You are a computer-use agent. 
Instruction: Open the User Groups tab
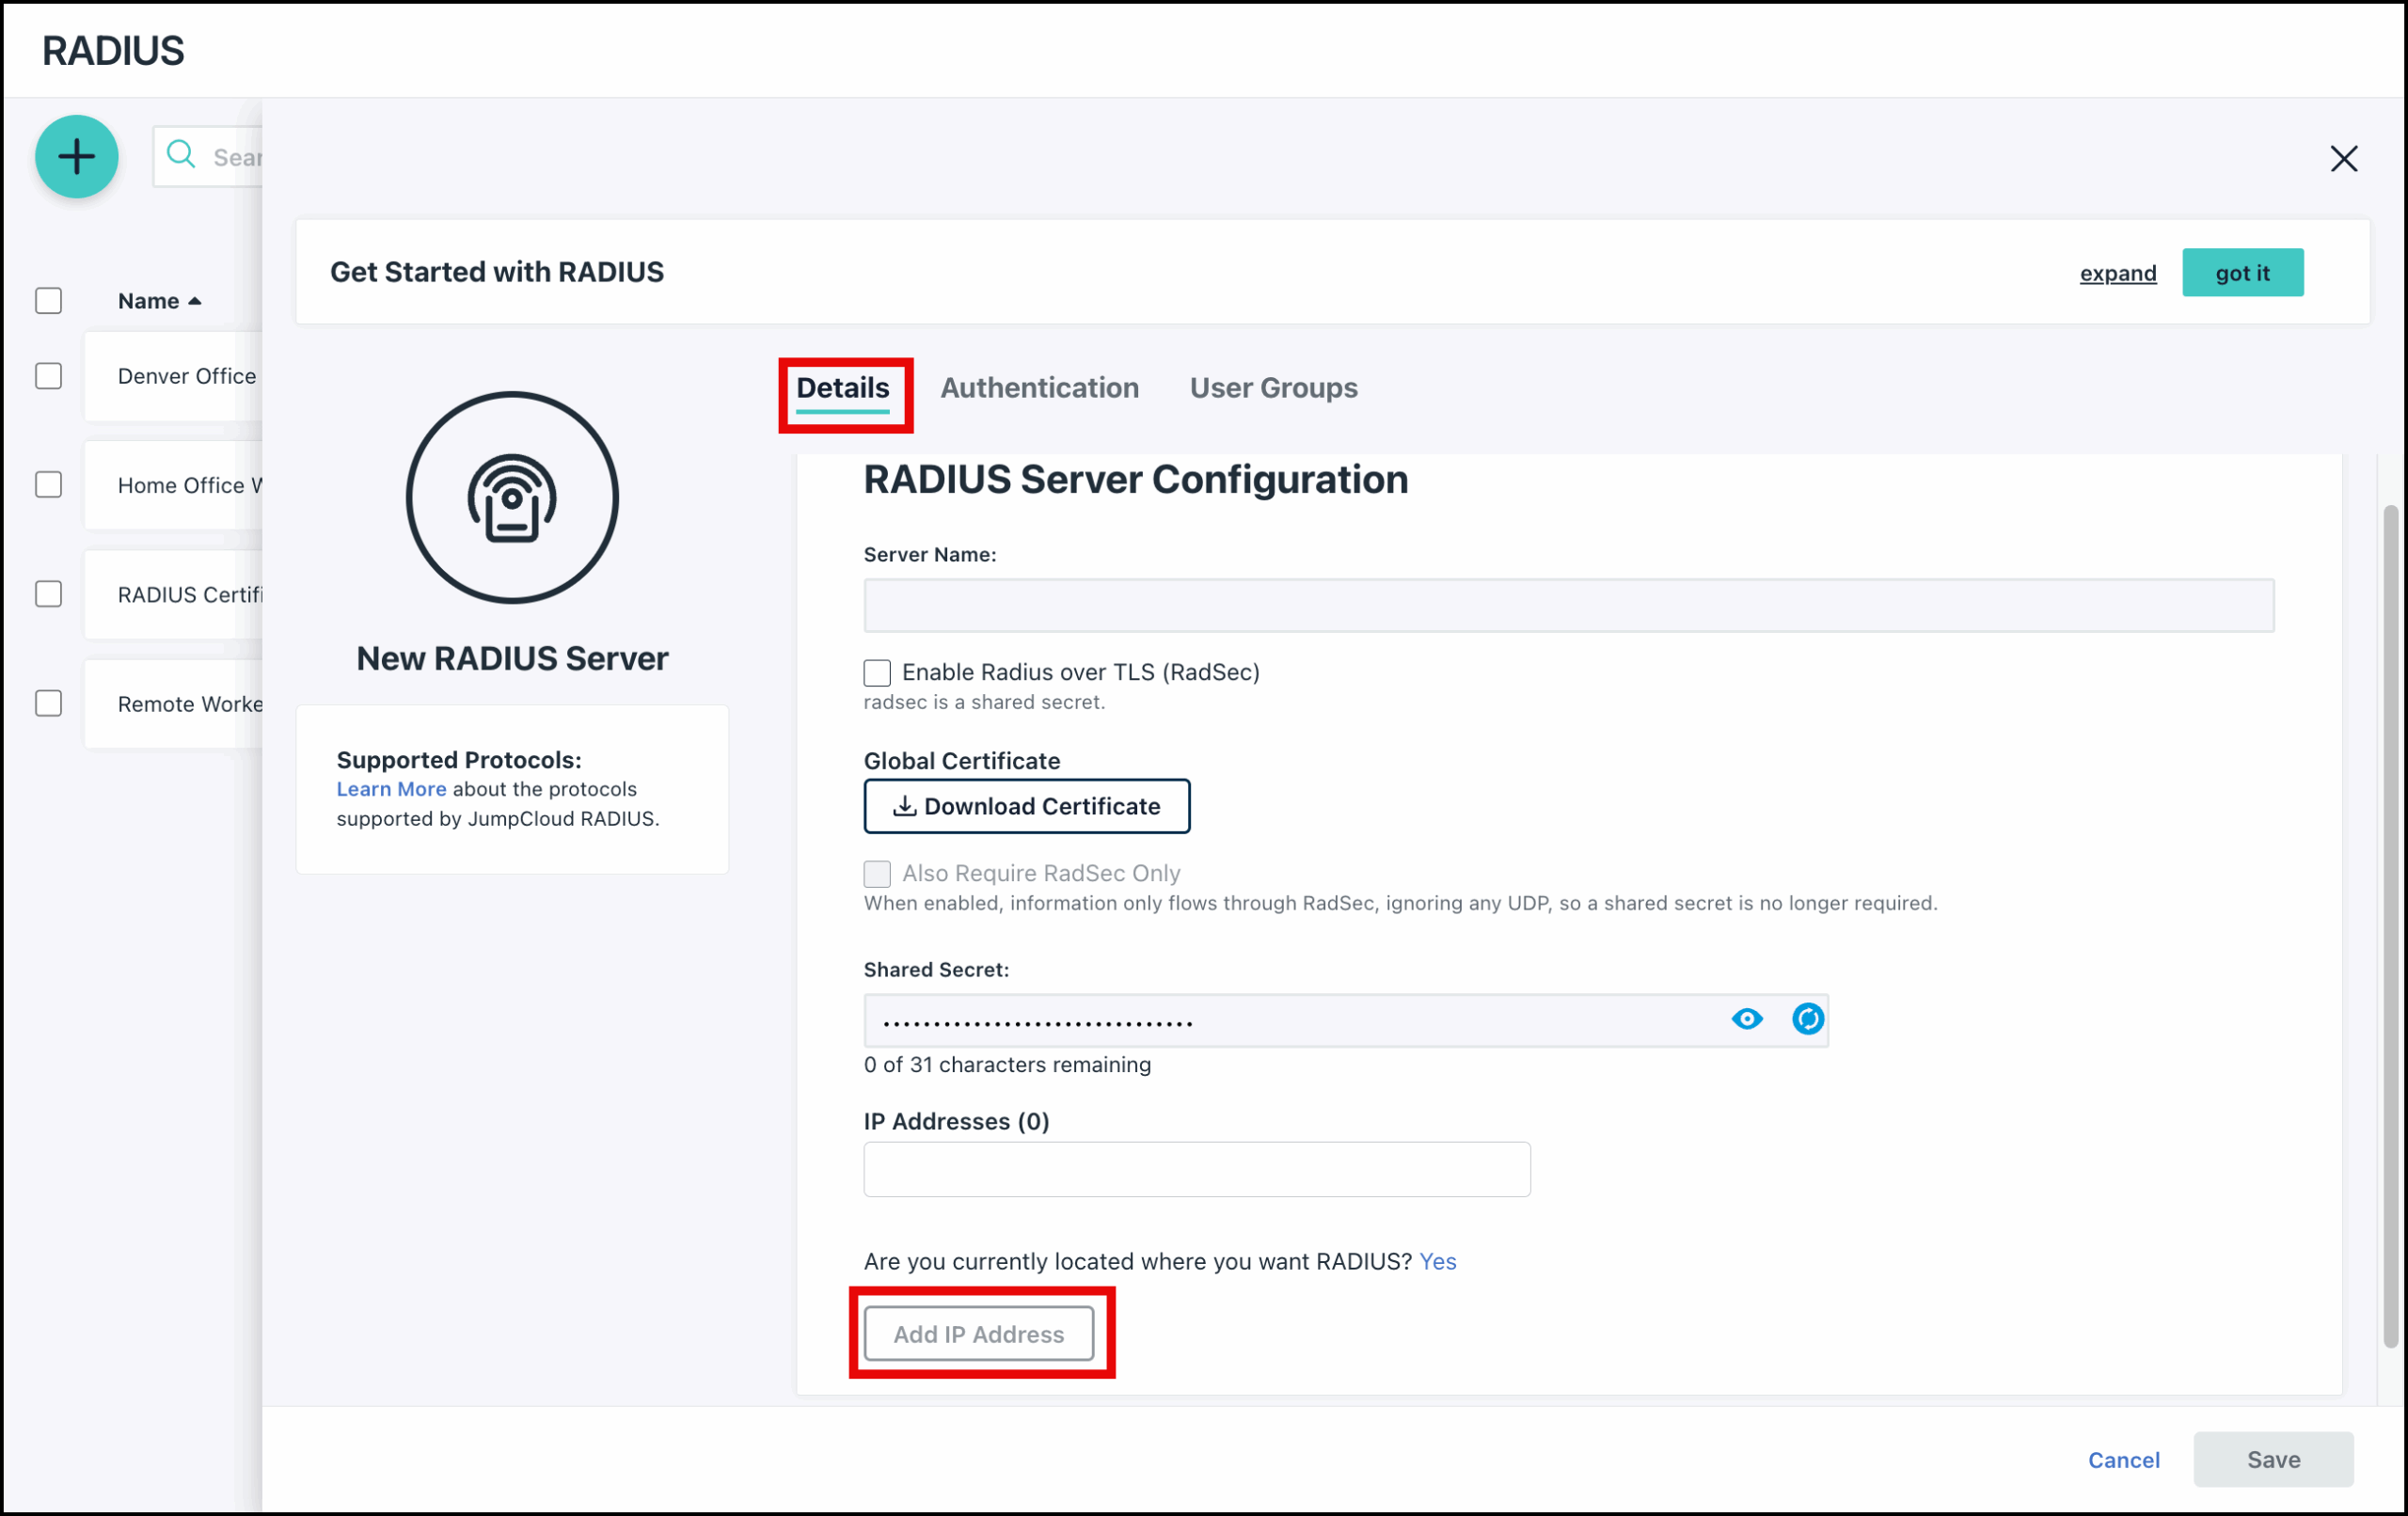click(1273, 388)
